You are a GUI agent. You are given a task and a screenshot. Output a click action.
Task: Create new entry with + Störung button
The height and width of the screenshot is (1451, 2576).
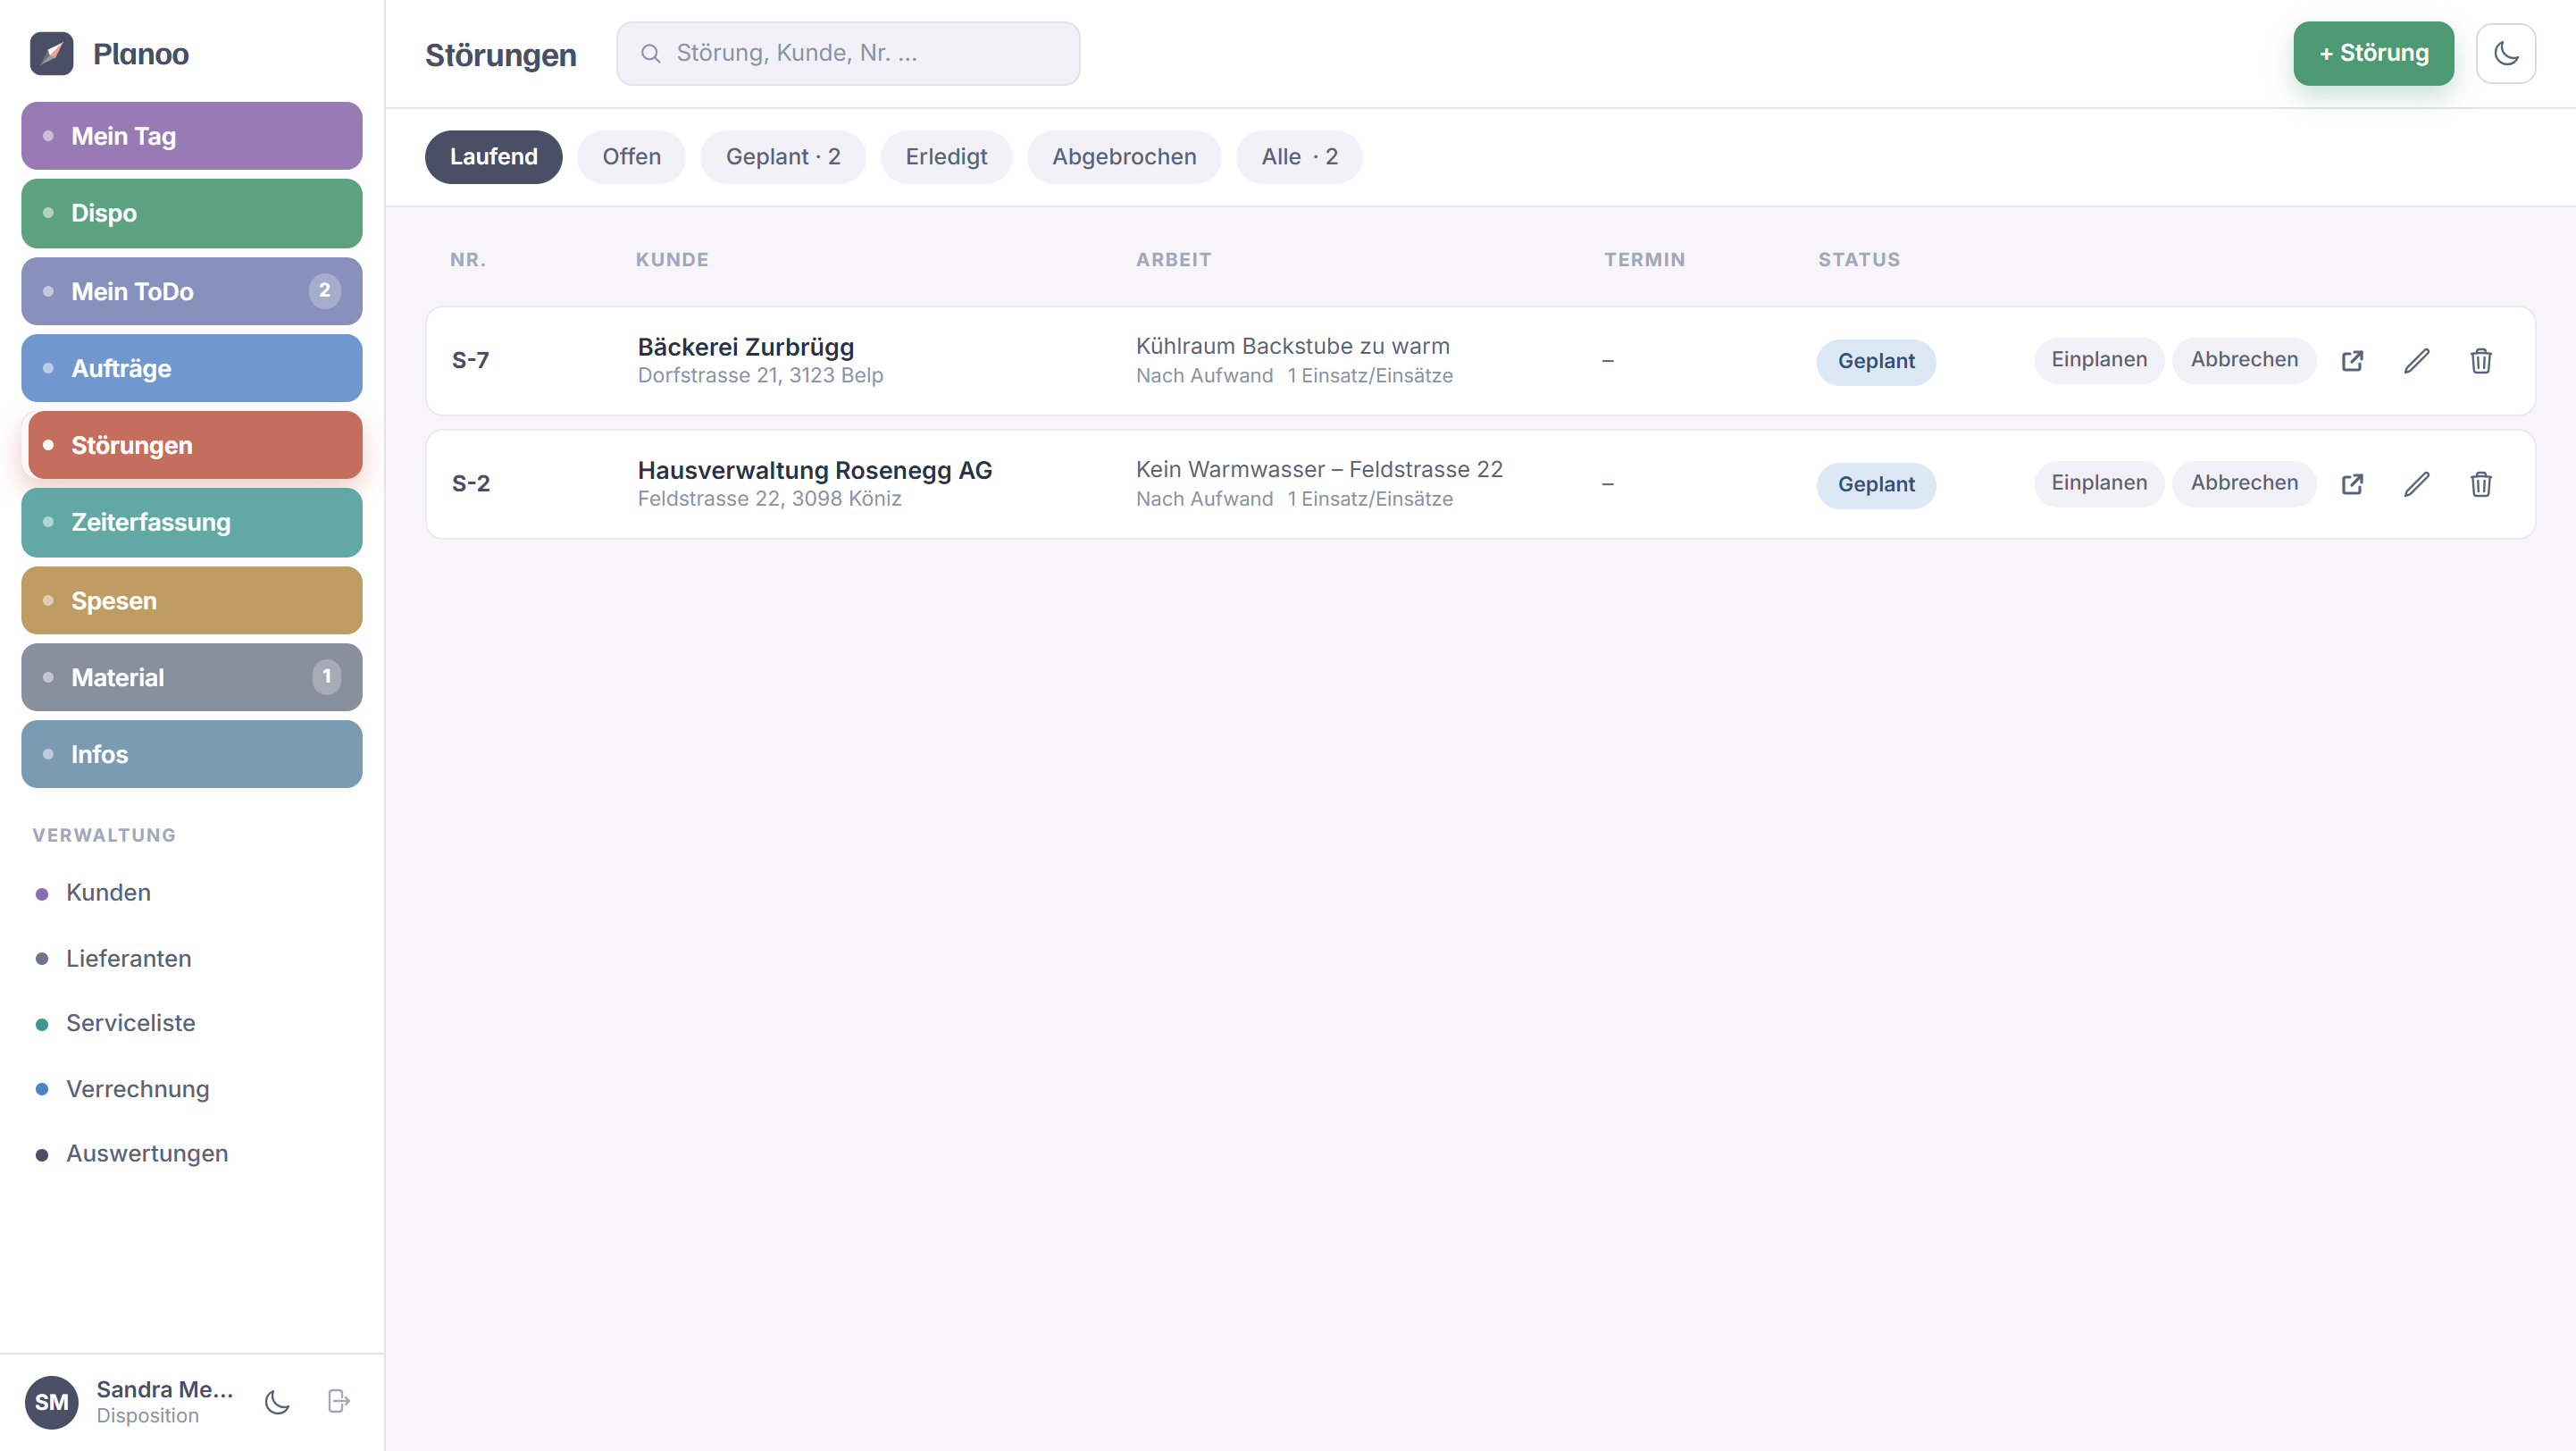pos(2373,53)
